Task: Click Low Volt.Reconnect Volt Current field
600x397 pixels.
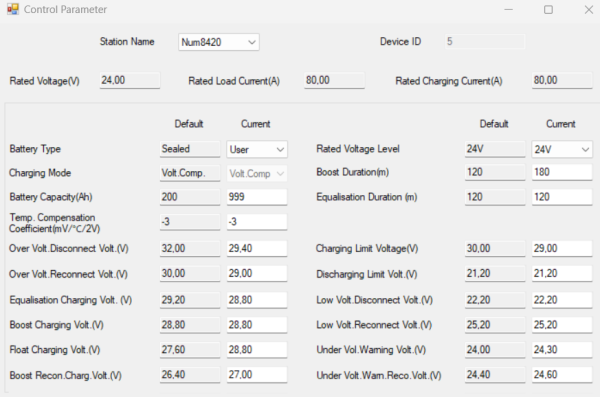Action: coord(562,325)
